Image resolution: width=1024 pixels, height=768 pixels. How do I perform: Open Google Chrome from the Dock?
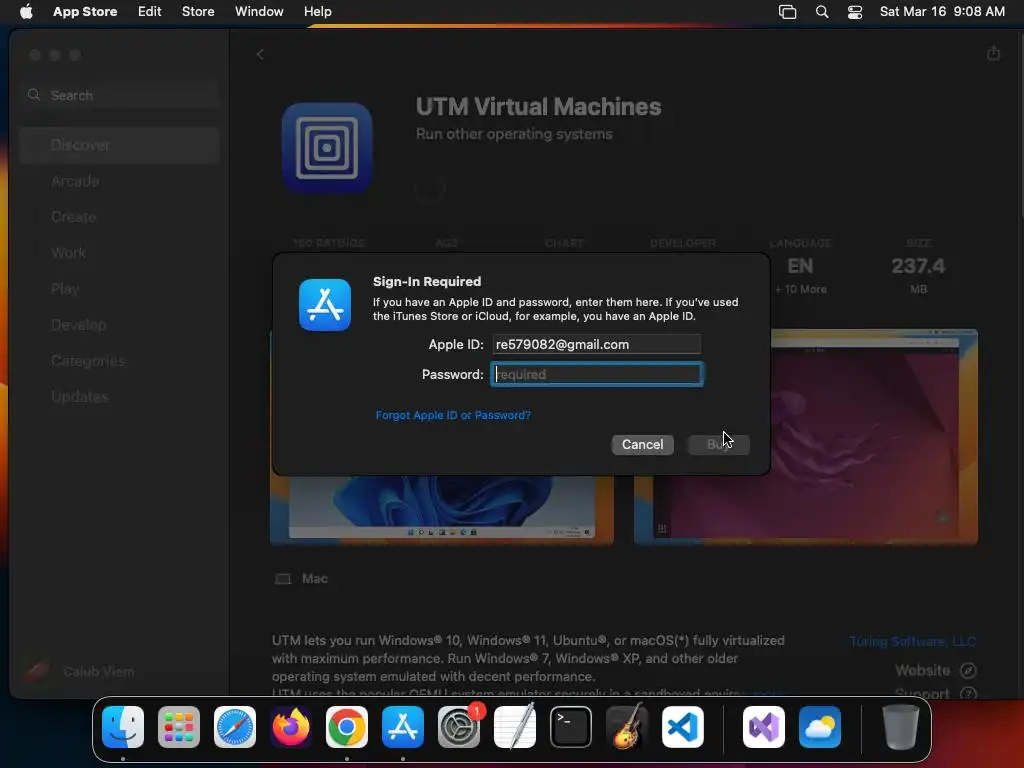point(347,727)
